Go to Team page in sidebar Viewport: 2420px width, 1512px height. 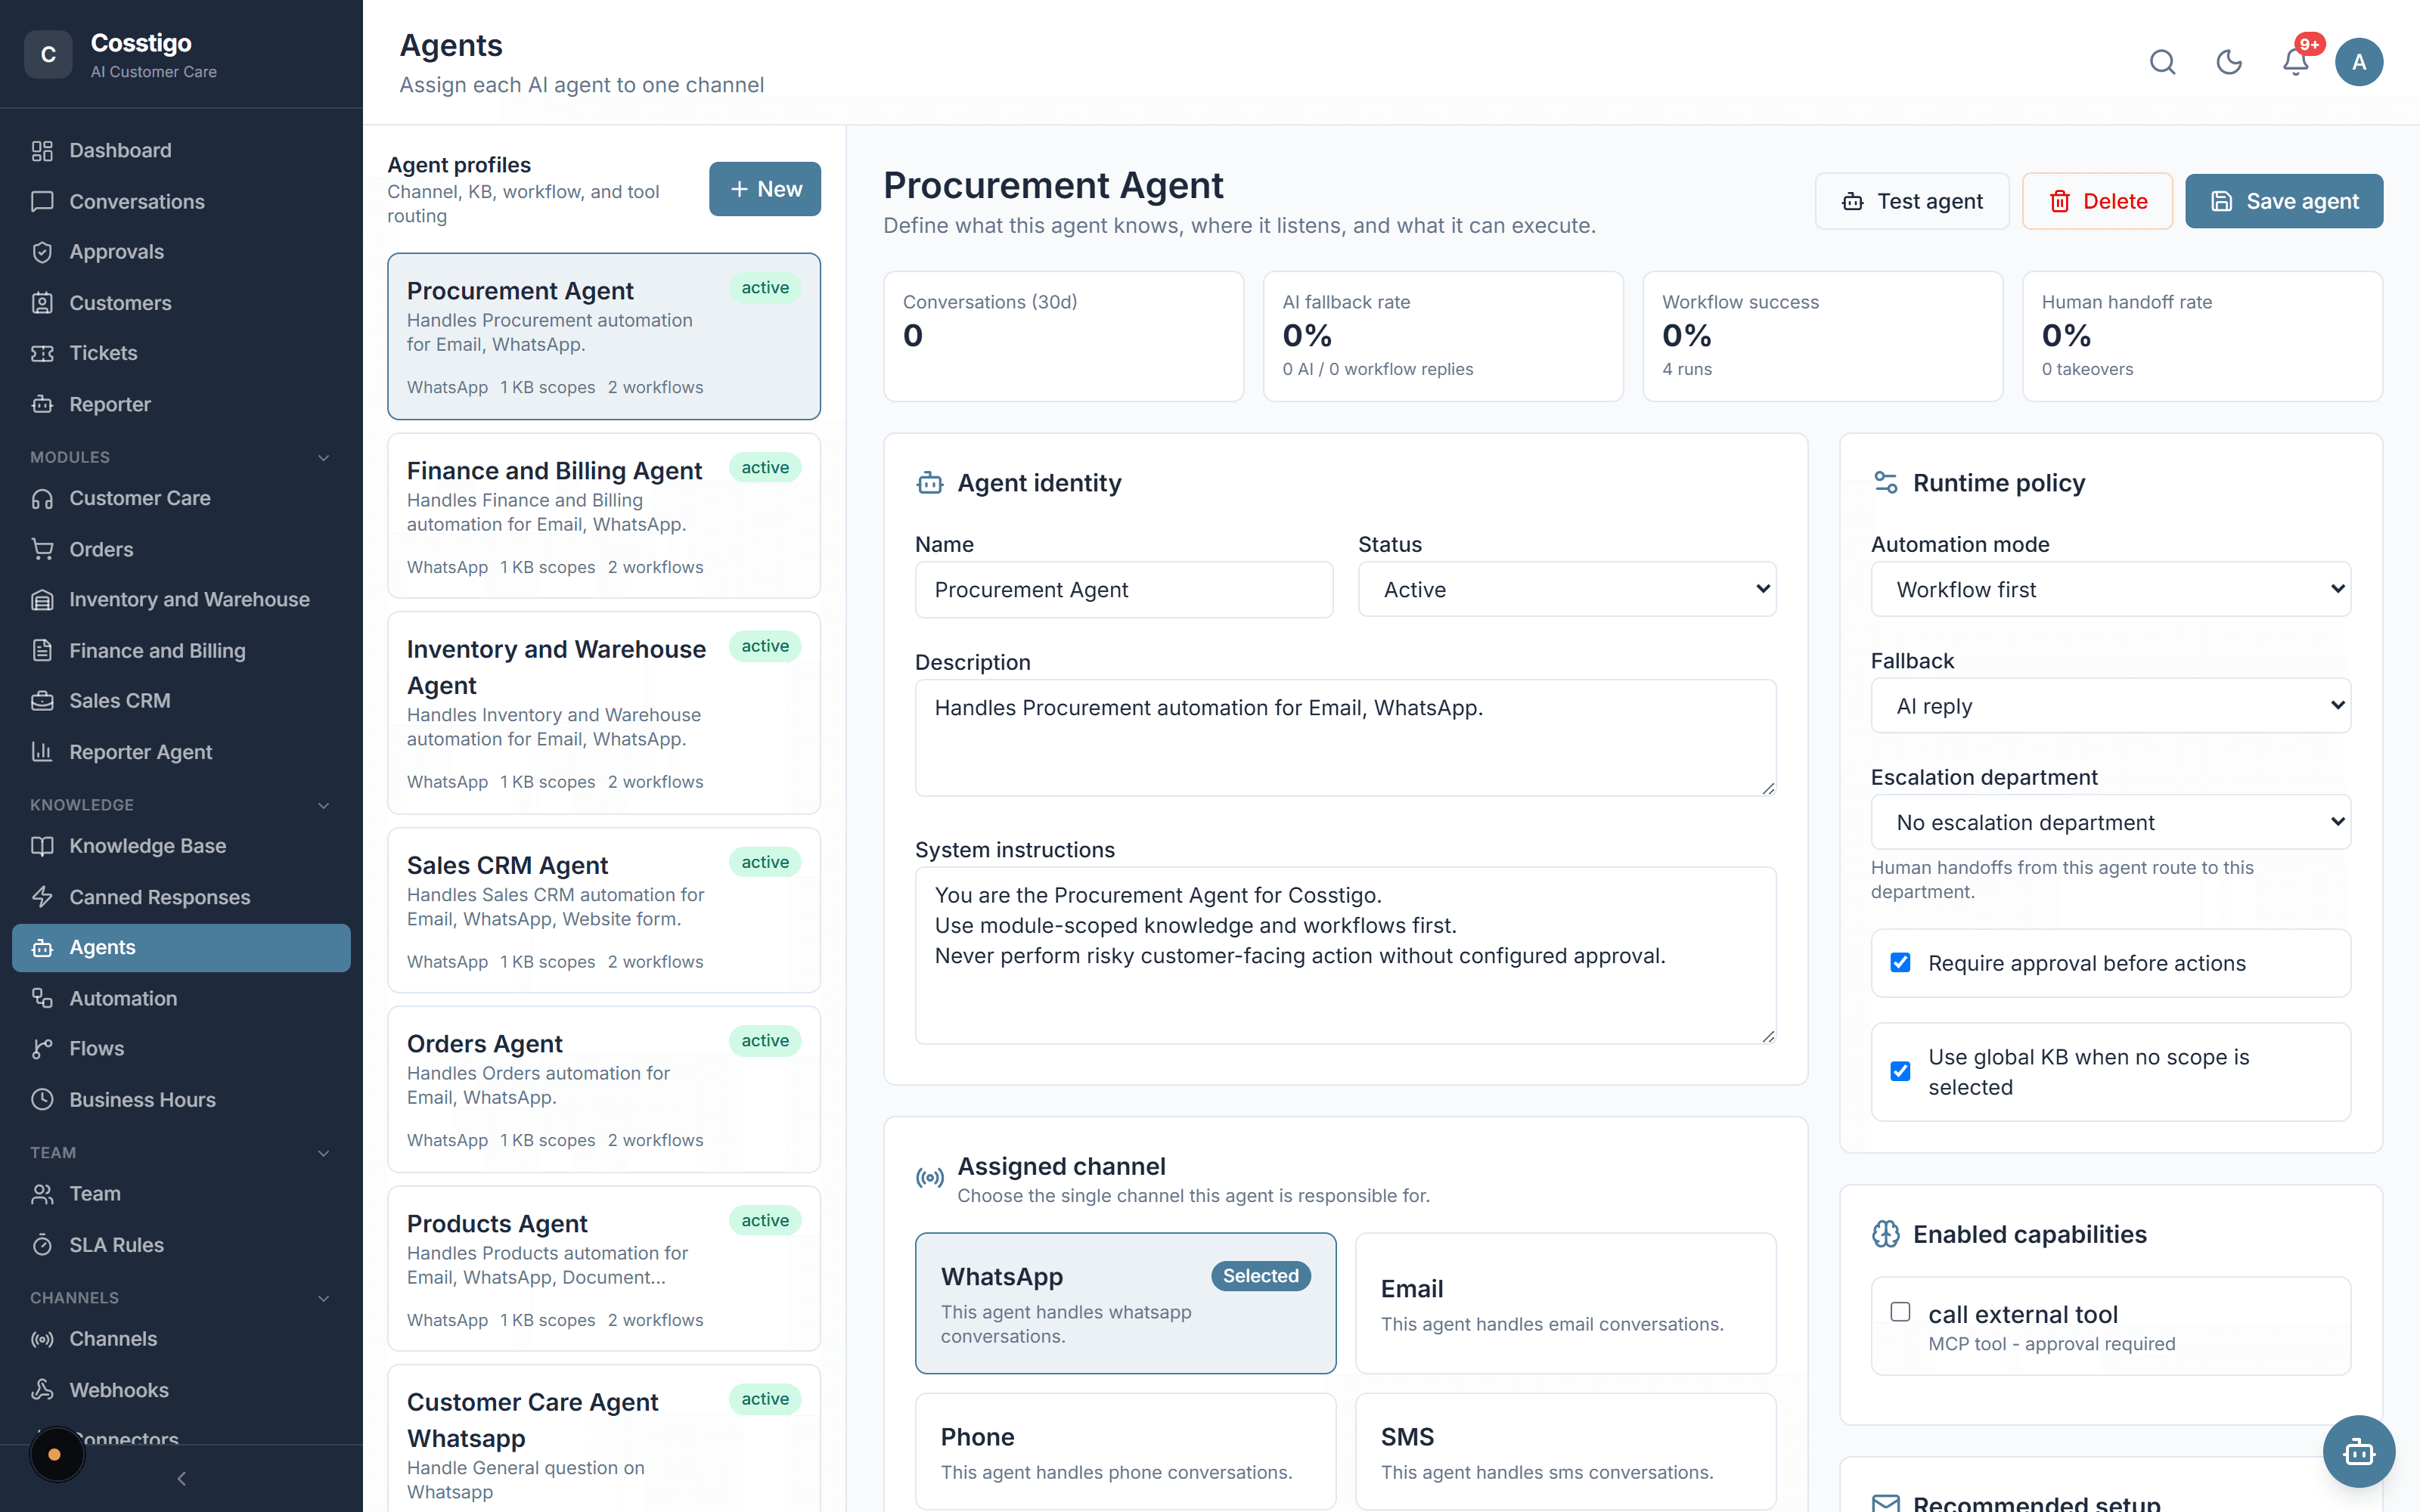coord(181,1194)
